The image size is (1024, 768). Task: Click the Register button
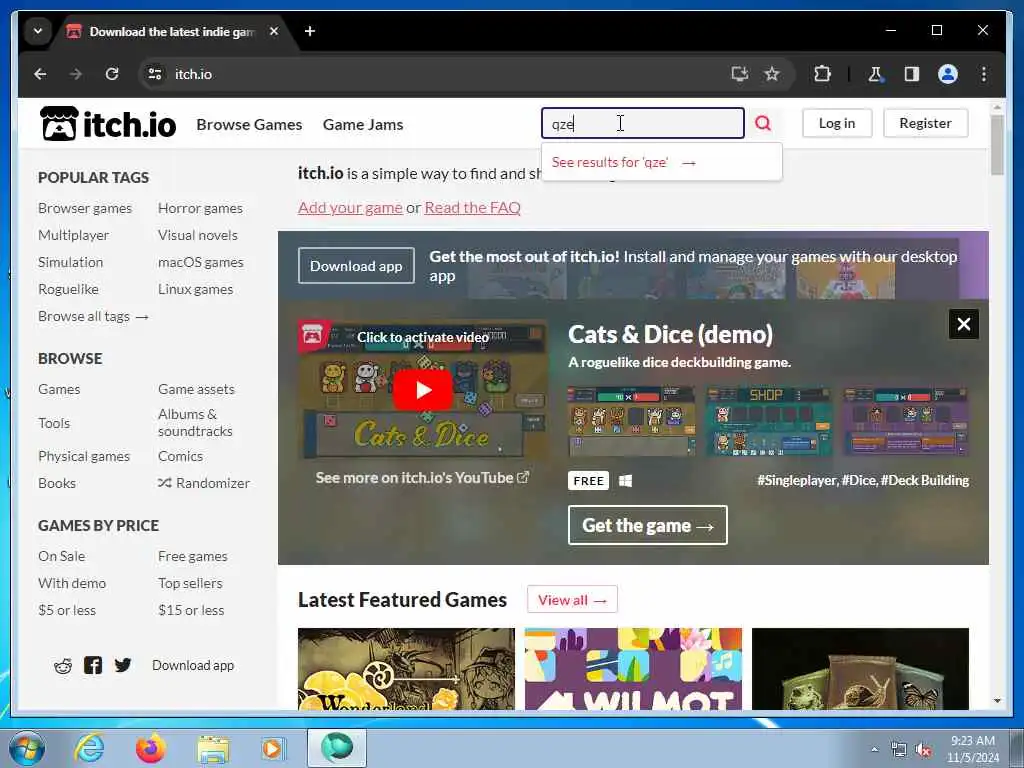925,123
